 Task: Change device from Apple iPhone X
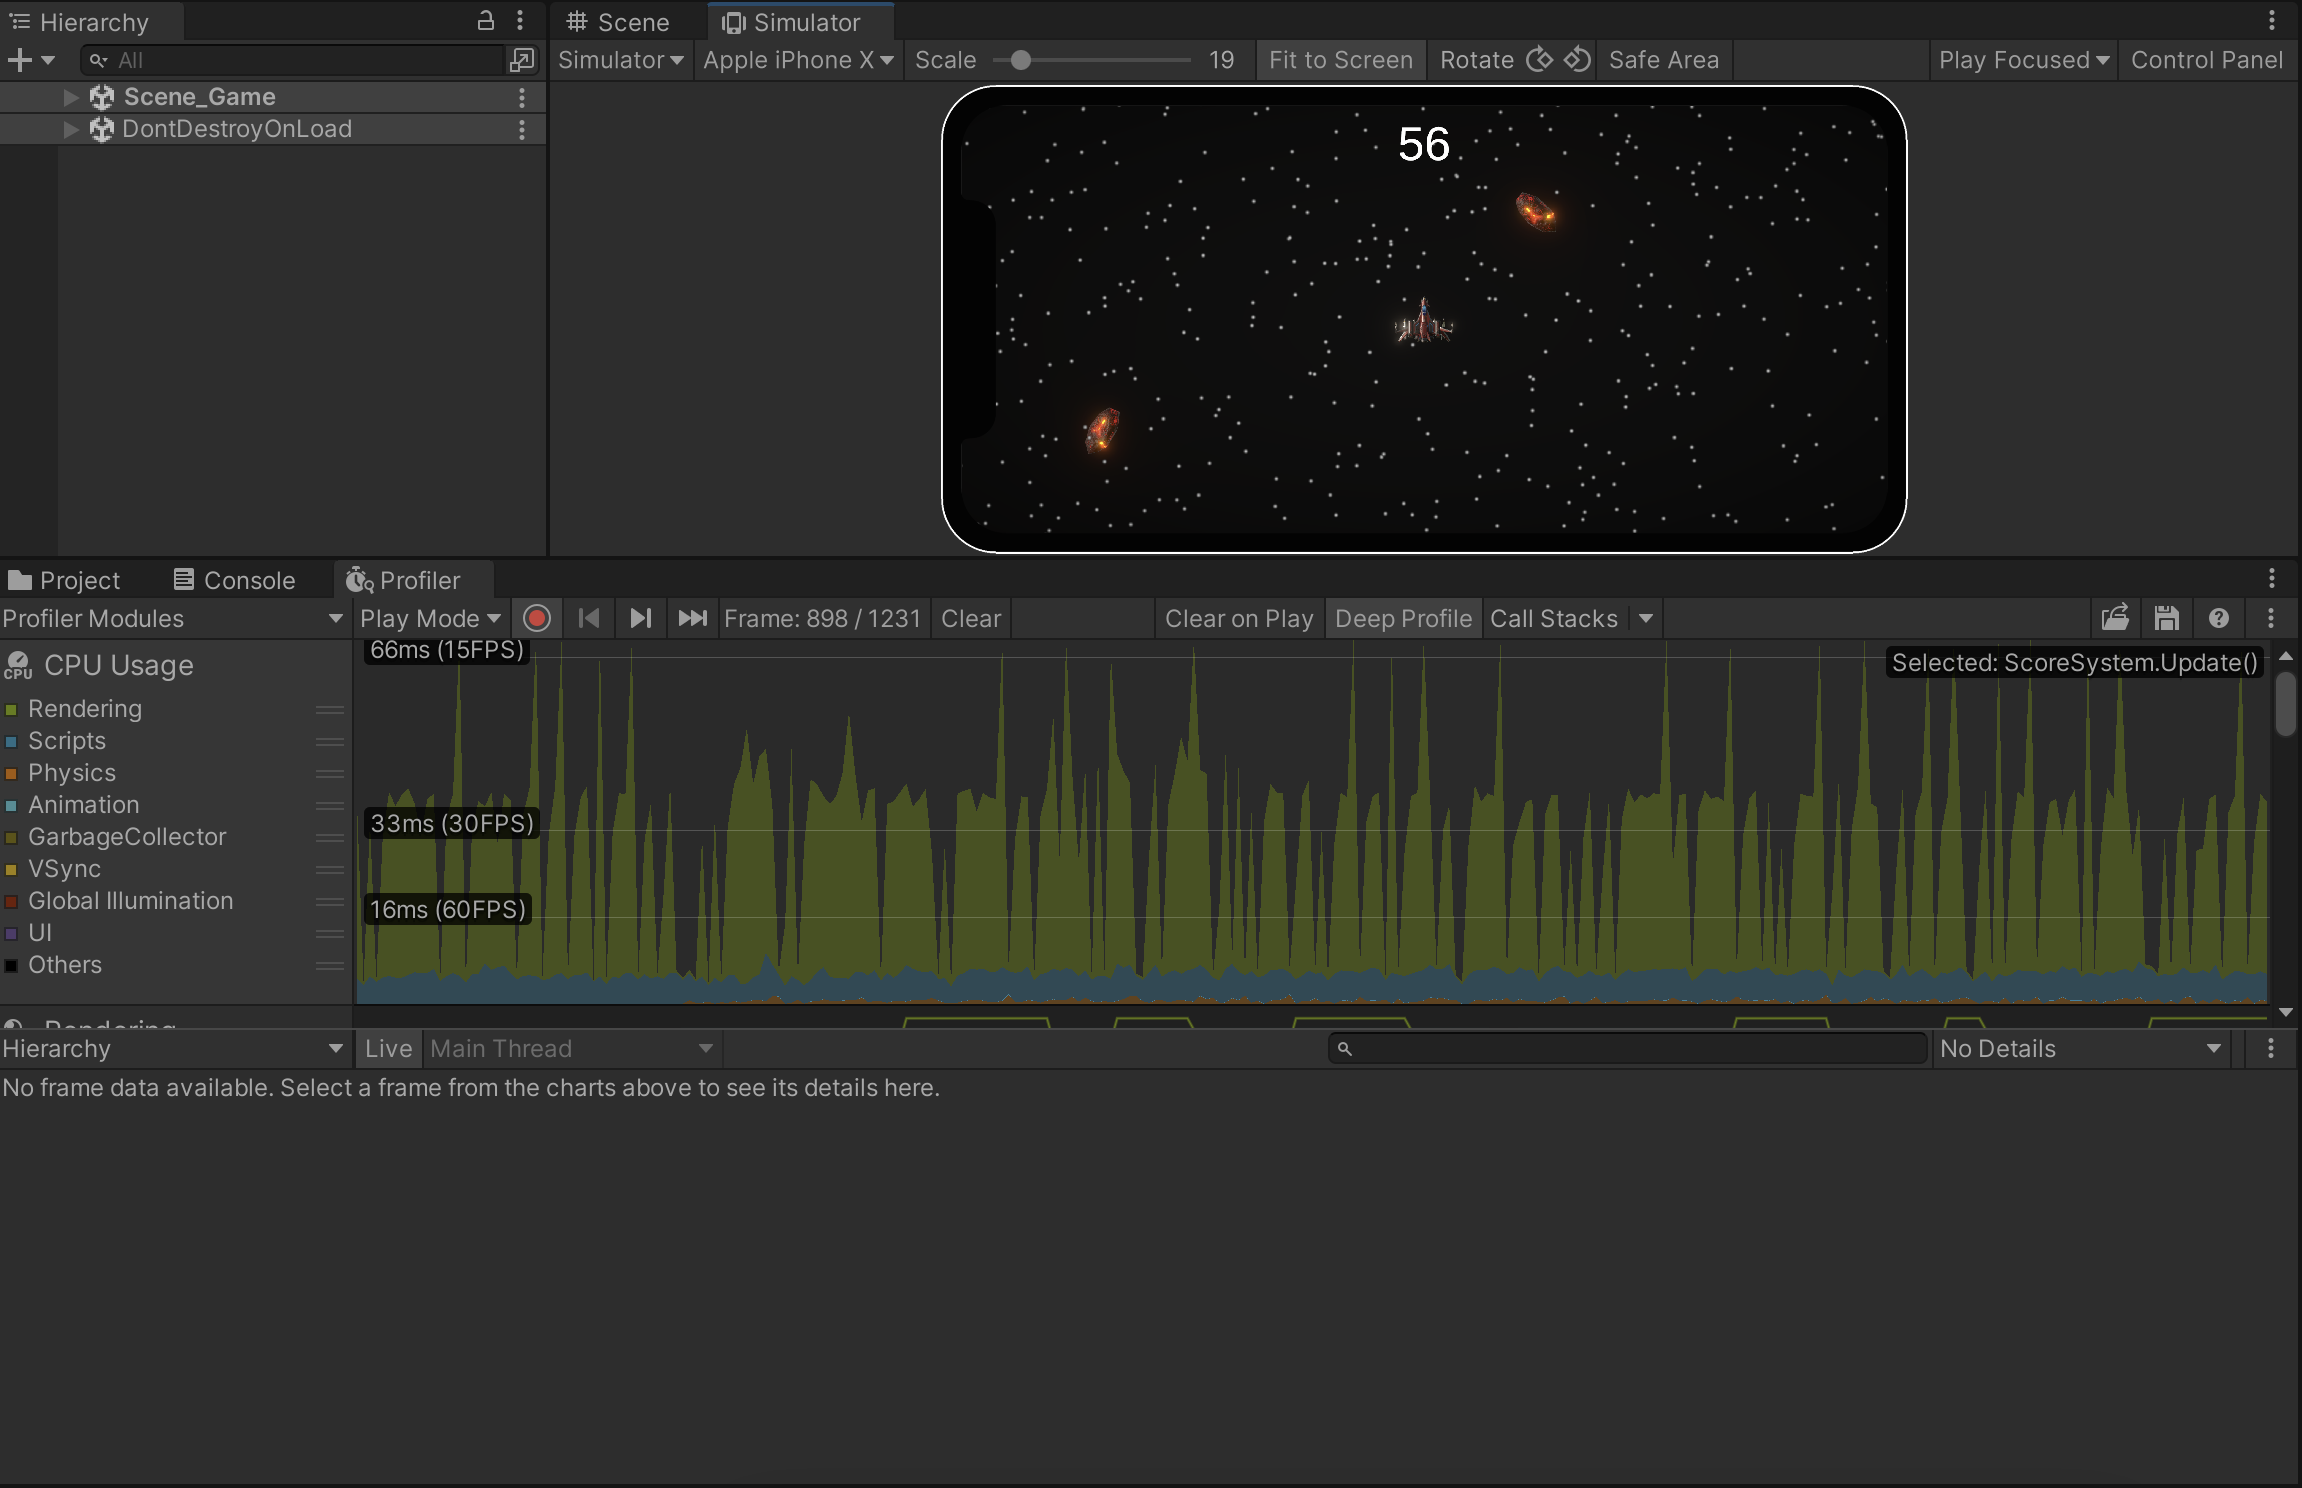pyautogui.click(x=796, y=60)
